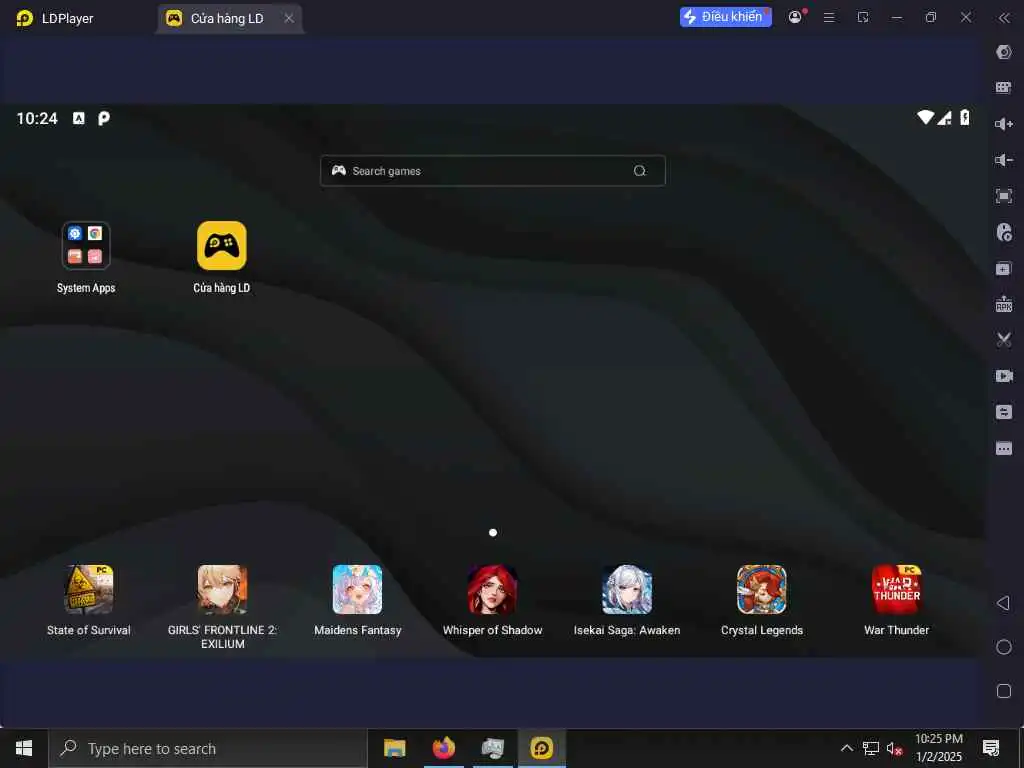Open the account profile icon

click(795, 17)
